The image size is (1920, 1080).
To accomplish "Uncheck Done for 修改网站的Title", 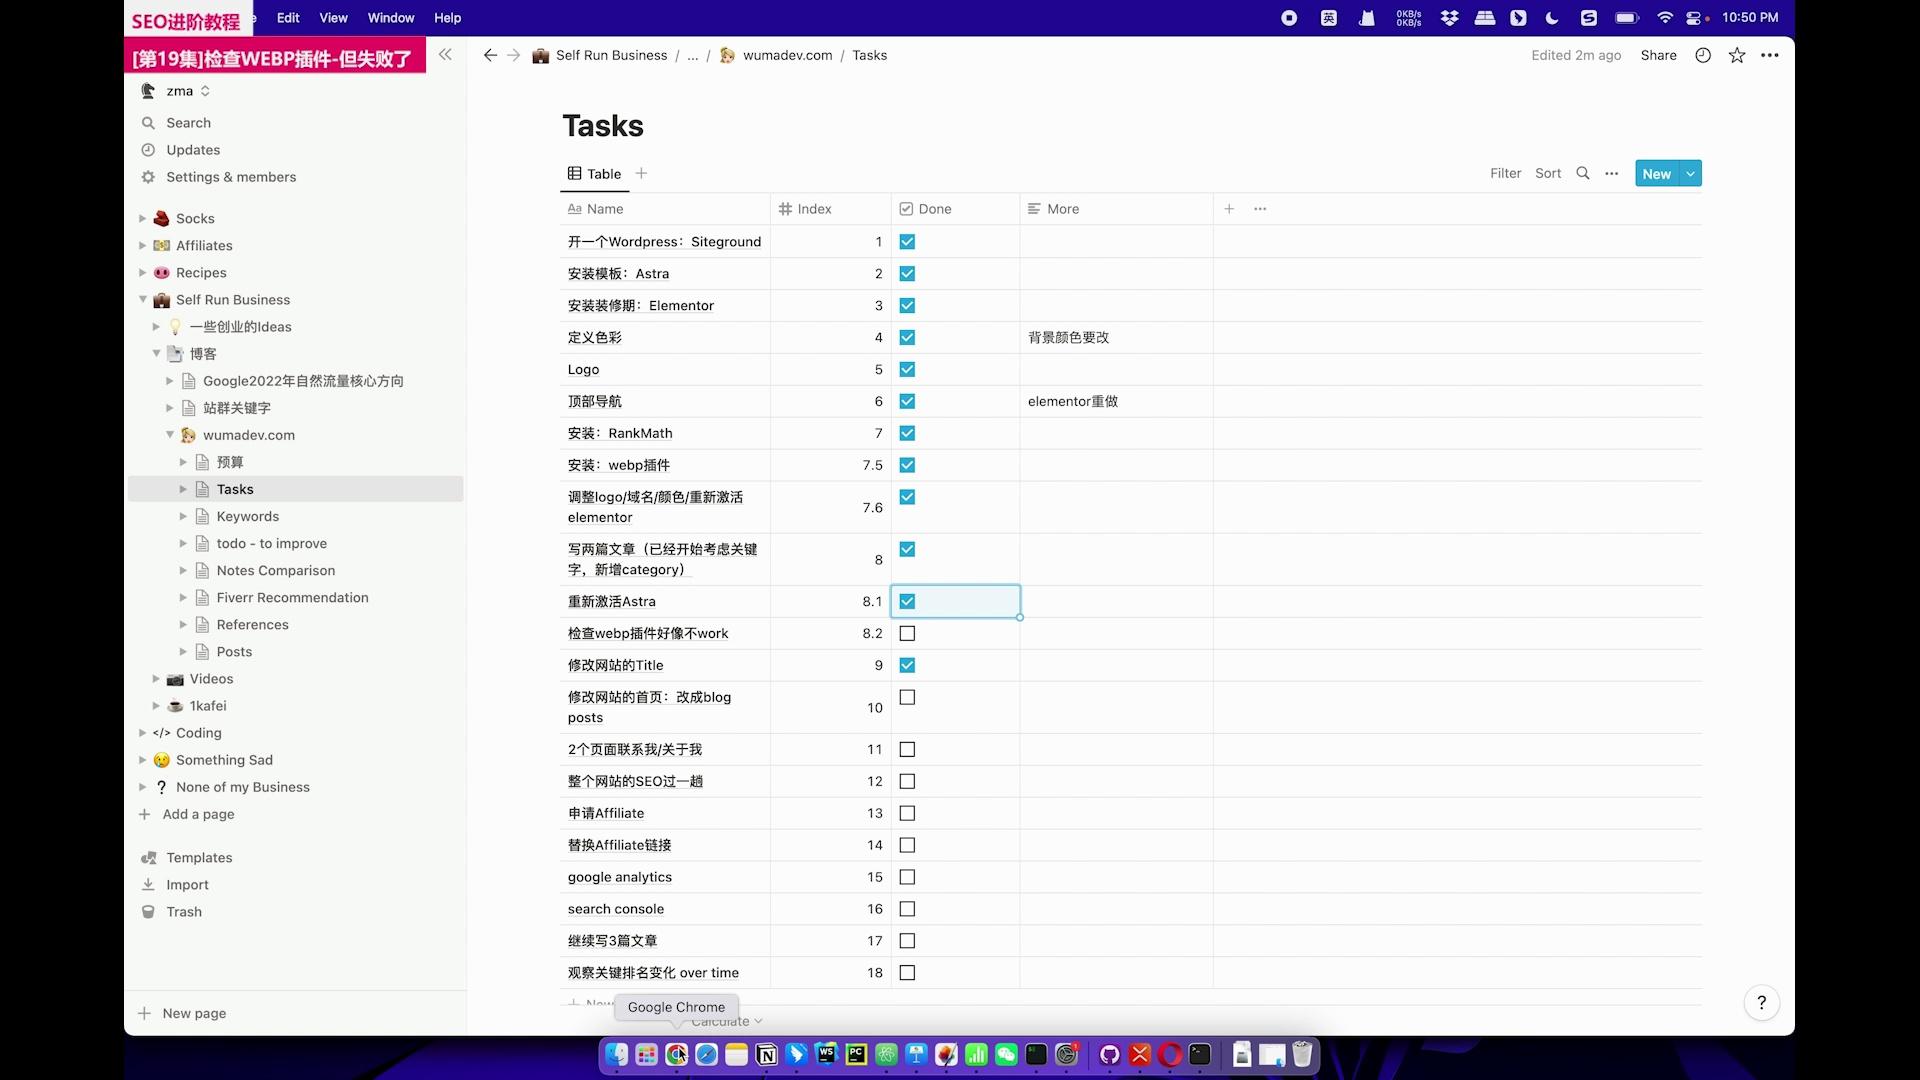I will (x=907, y=665).
